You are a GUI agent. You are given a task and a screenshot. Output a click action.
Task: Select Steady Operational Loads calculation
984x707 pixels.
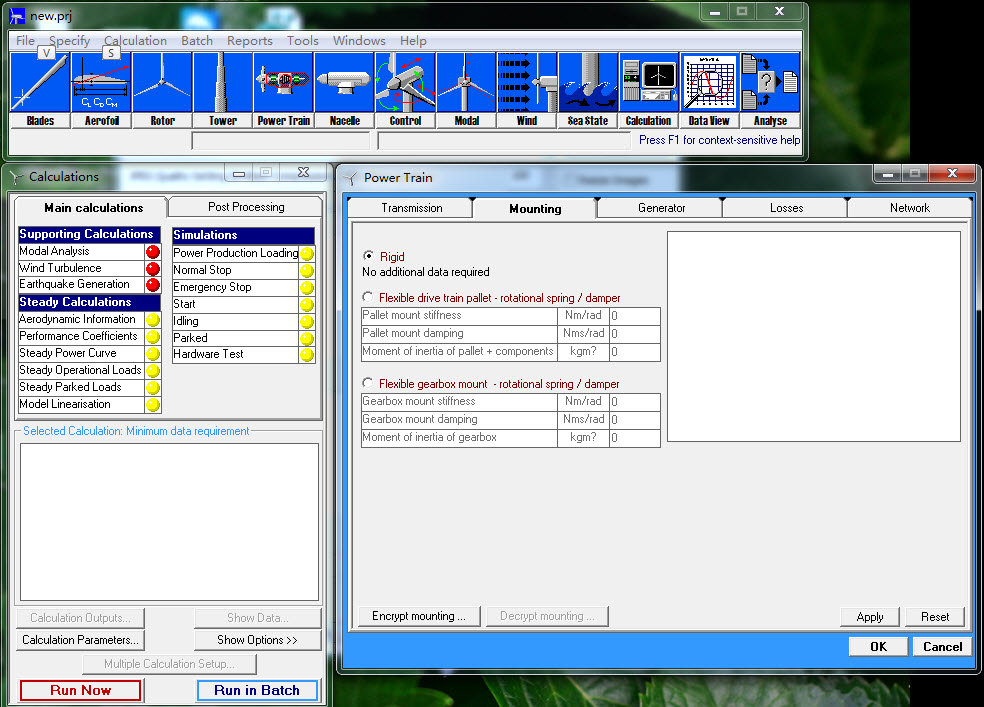point(81,370)
